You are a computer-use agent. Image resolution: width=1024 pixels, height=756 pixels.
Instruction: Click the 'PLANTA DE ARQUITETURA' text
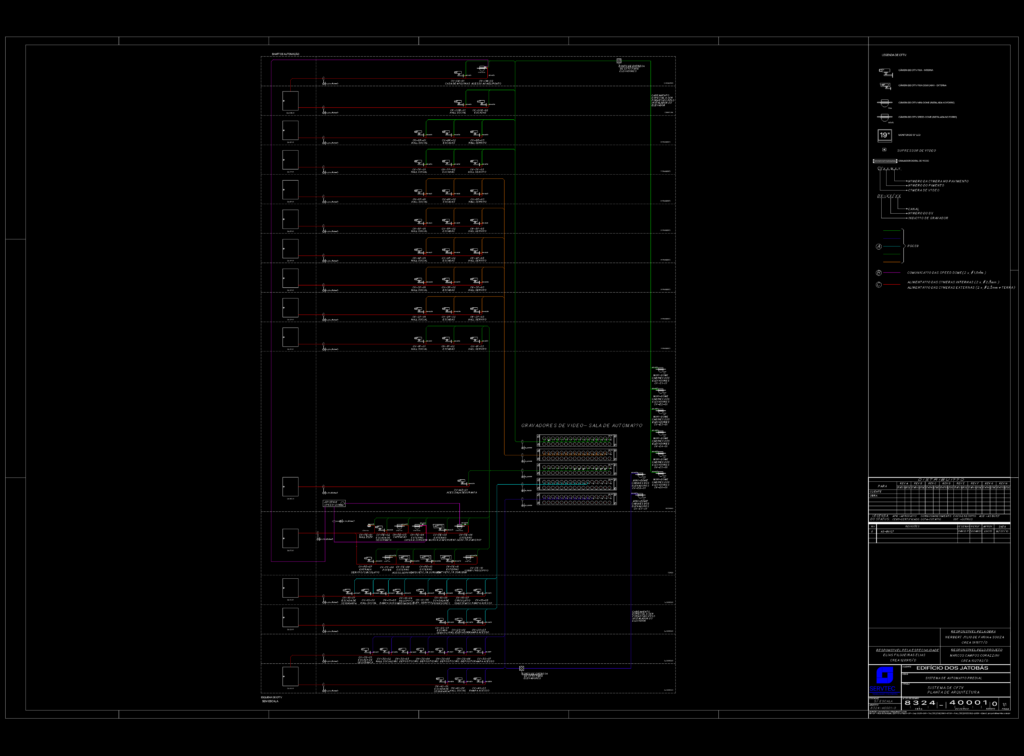click(x=953, y=692)
